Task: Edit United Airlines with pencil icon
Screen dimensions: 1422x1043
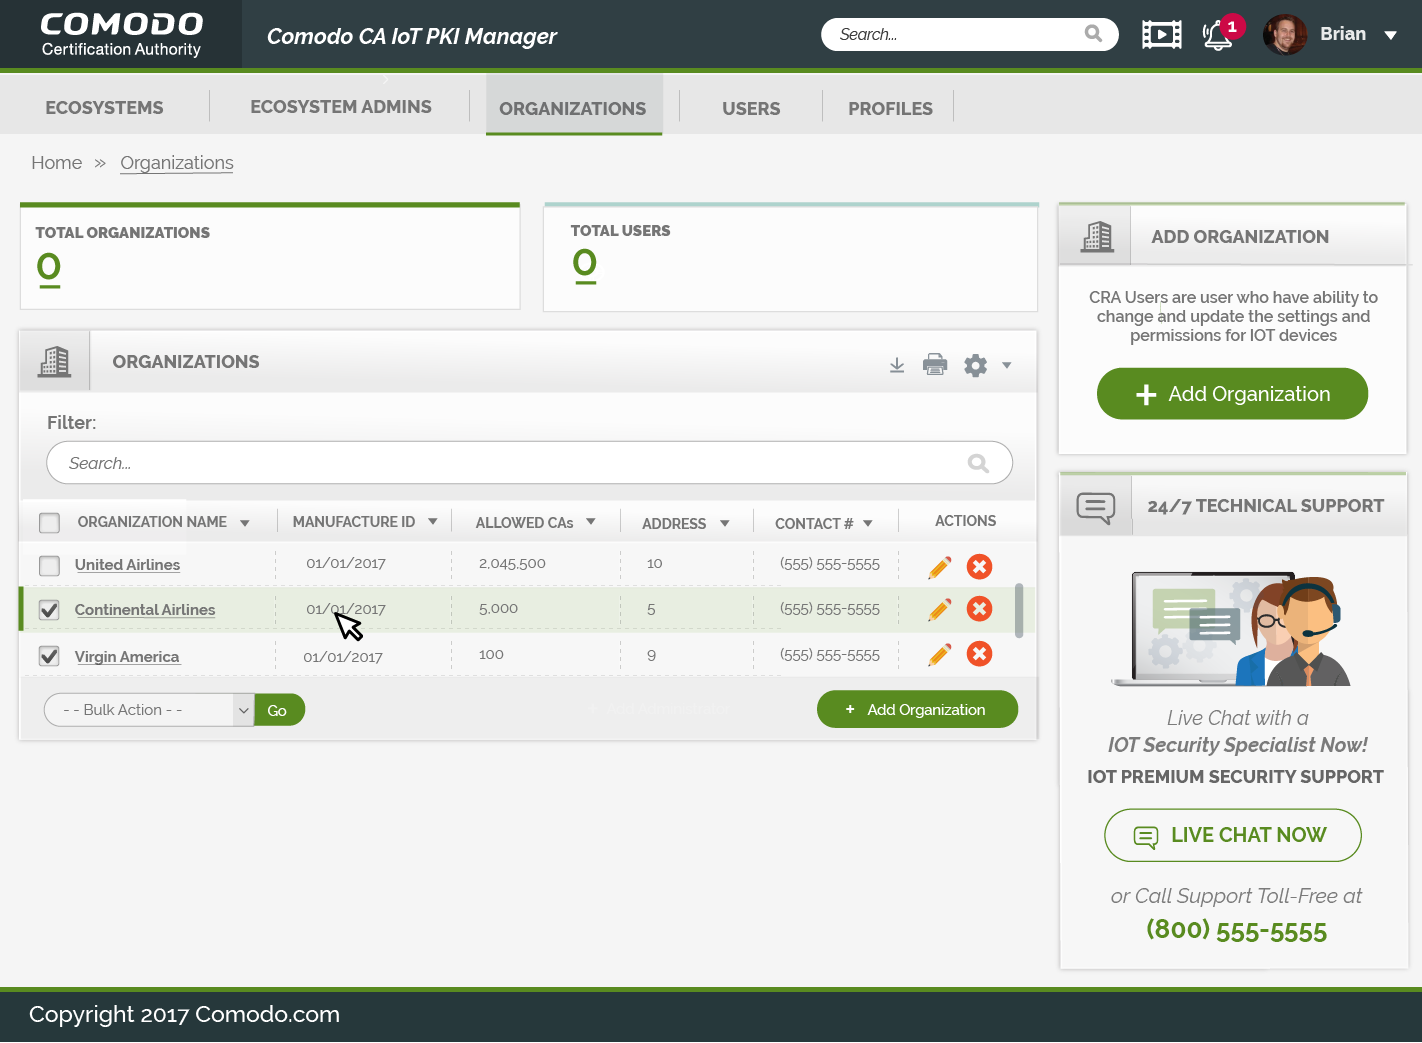Action: [x=939, y=568]
